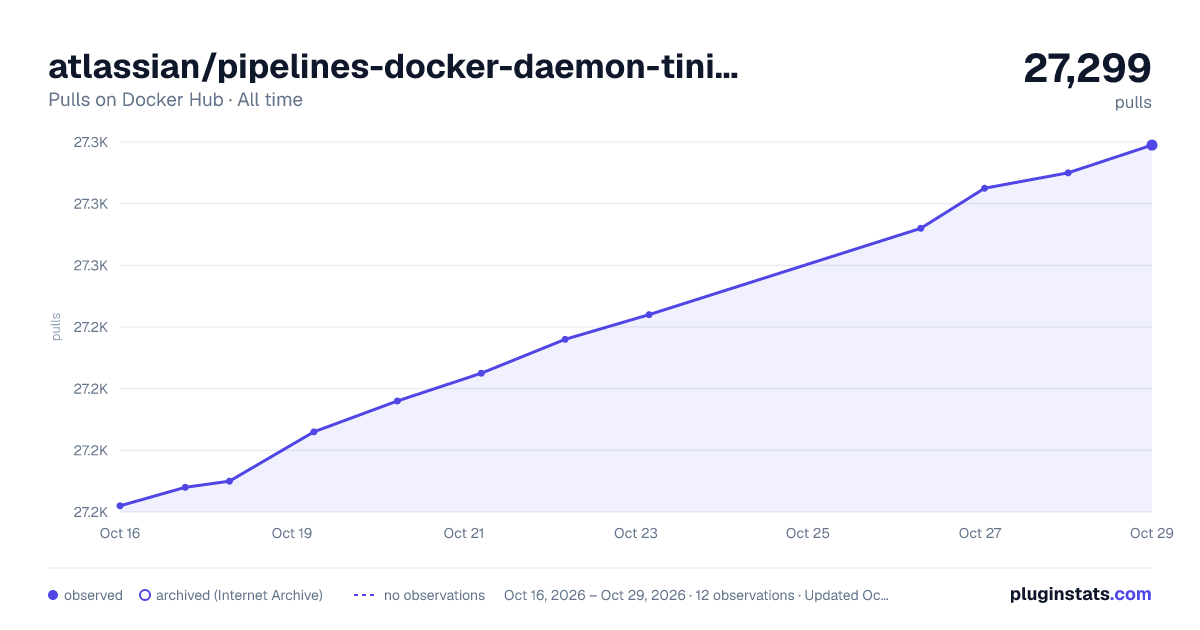Click the top 27.3K y-axis label
This screenshot has width=1200, height=630.
(91, 142)
